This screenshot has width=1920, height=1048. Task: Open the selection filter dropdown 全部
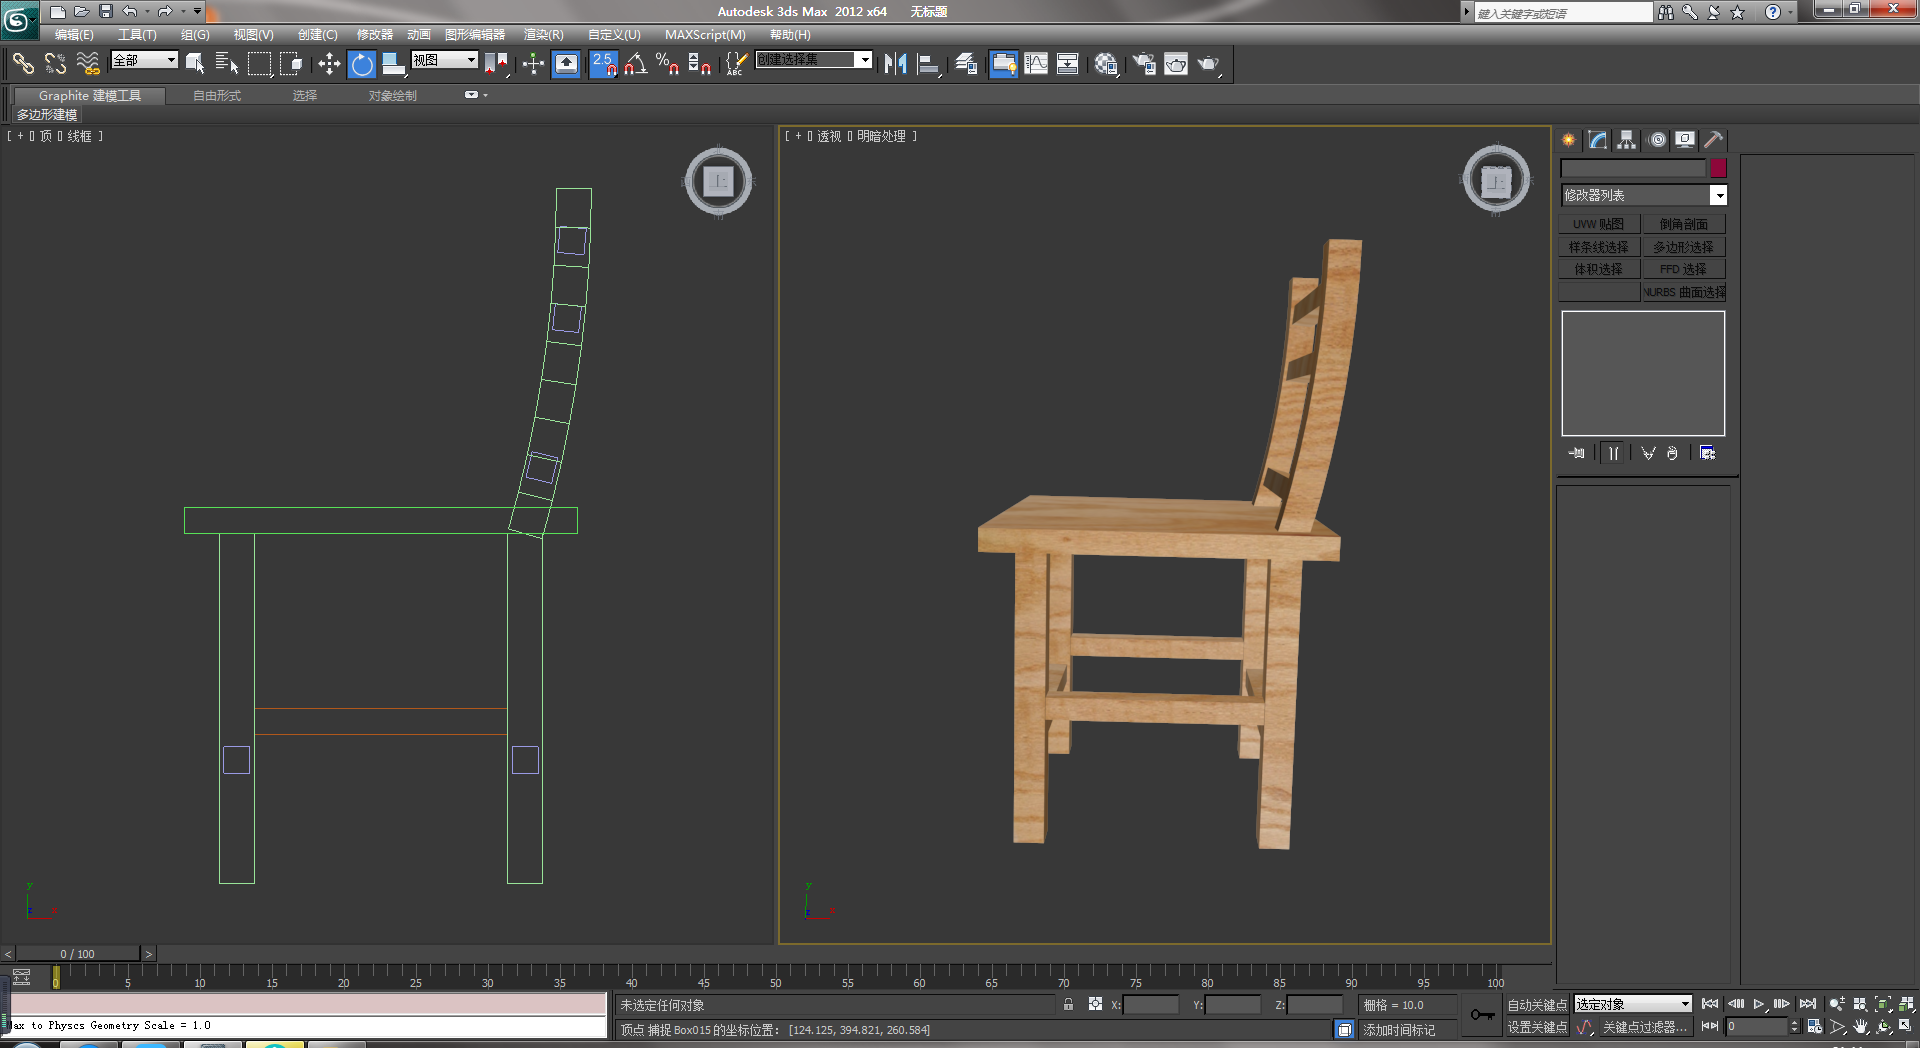pos(144,60)
